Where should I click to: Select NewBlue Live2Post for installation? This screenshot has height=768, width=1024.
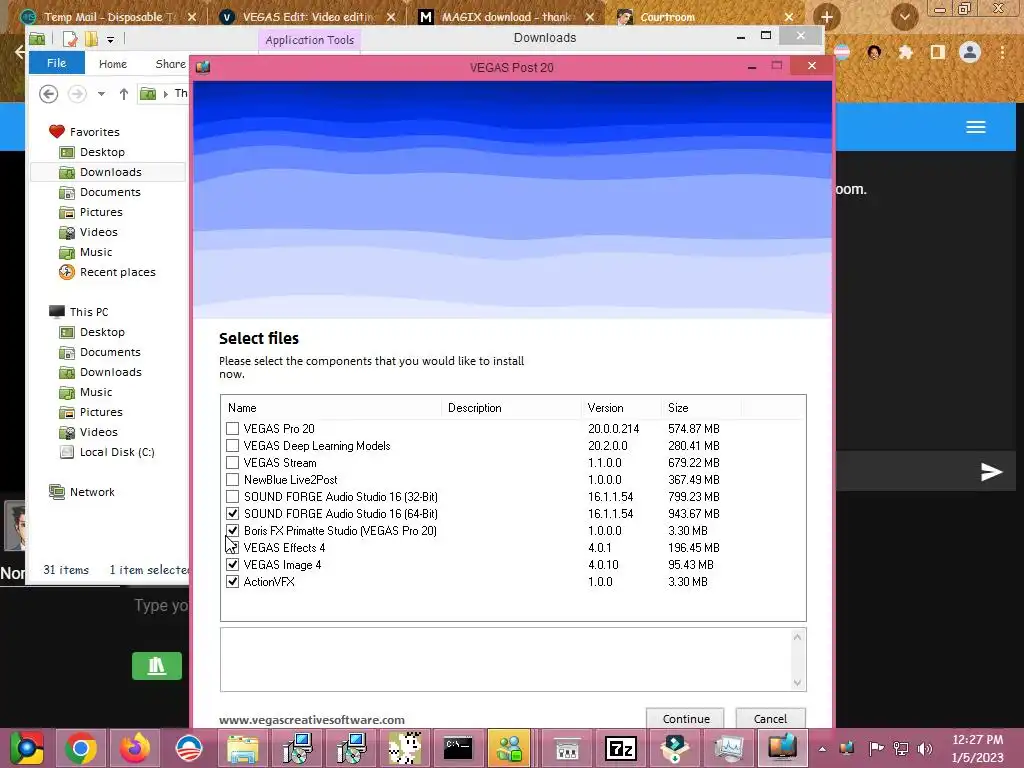(232, 479)
